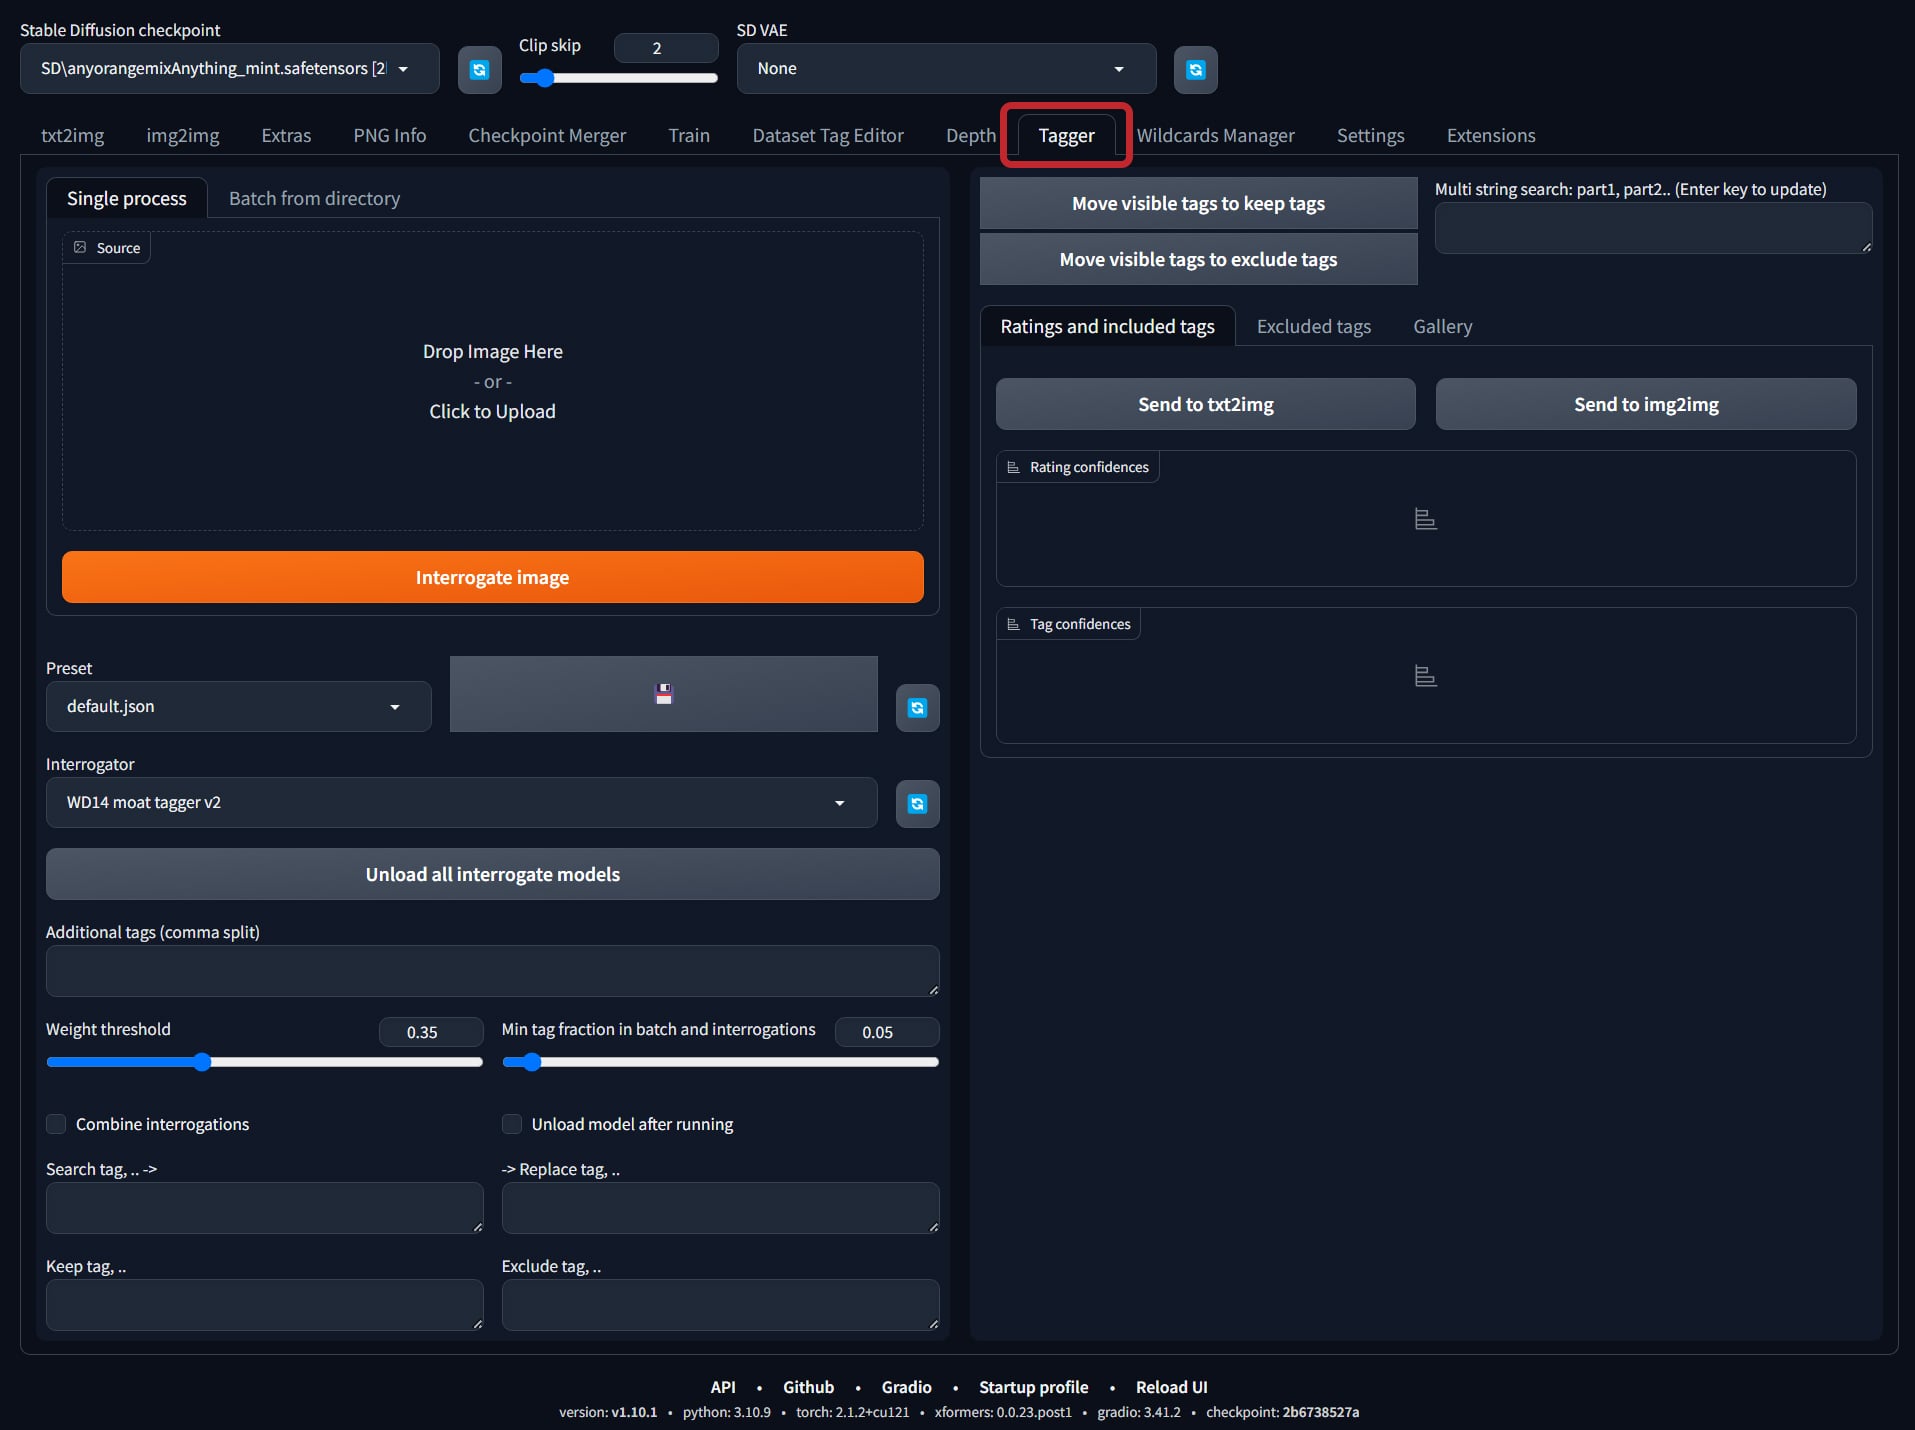Refresh the SD VAE list
The height and width of the screenshot is (1430, 1915).
(x=1195, y=69)
